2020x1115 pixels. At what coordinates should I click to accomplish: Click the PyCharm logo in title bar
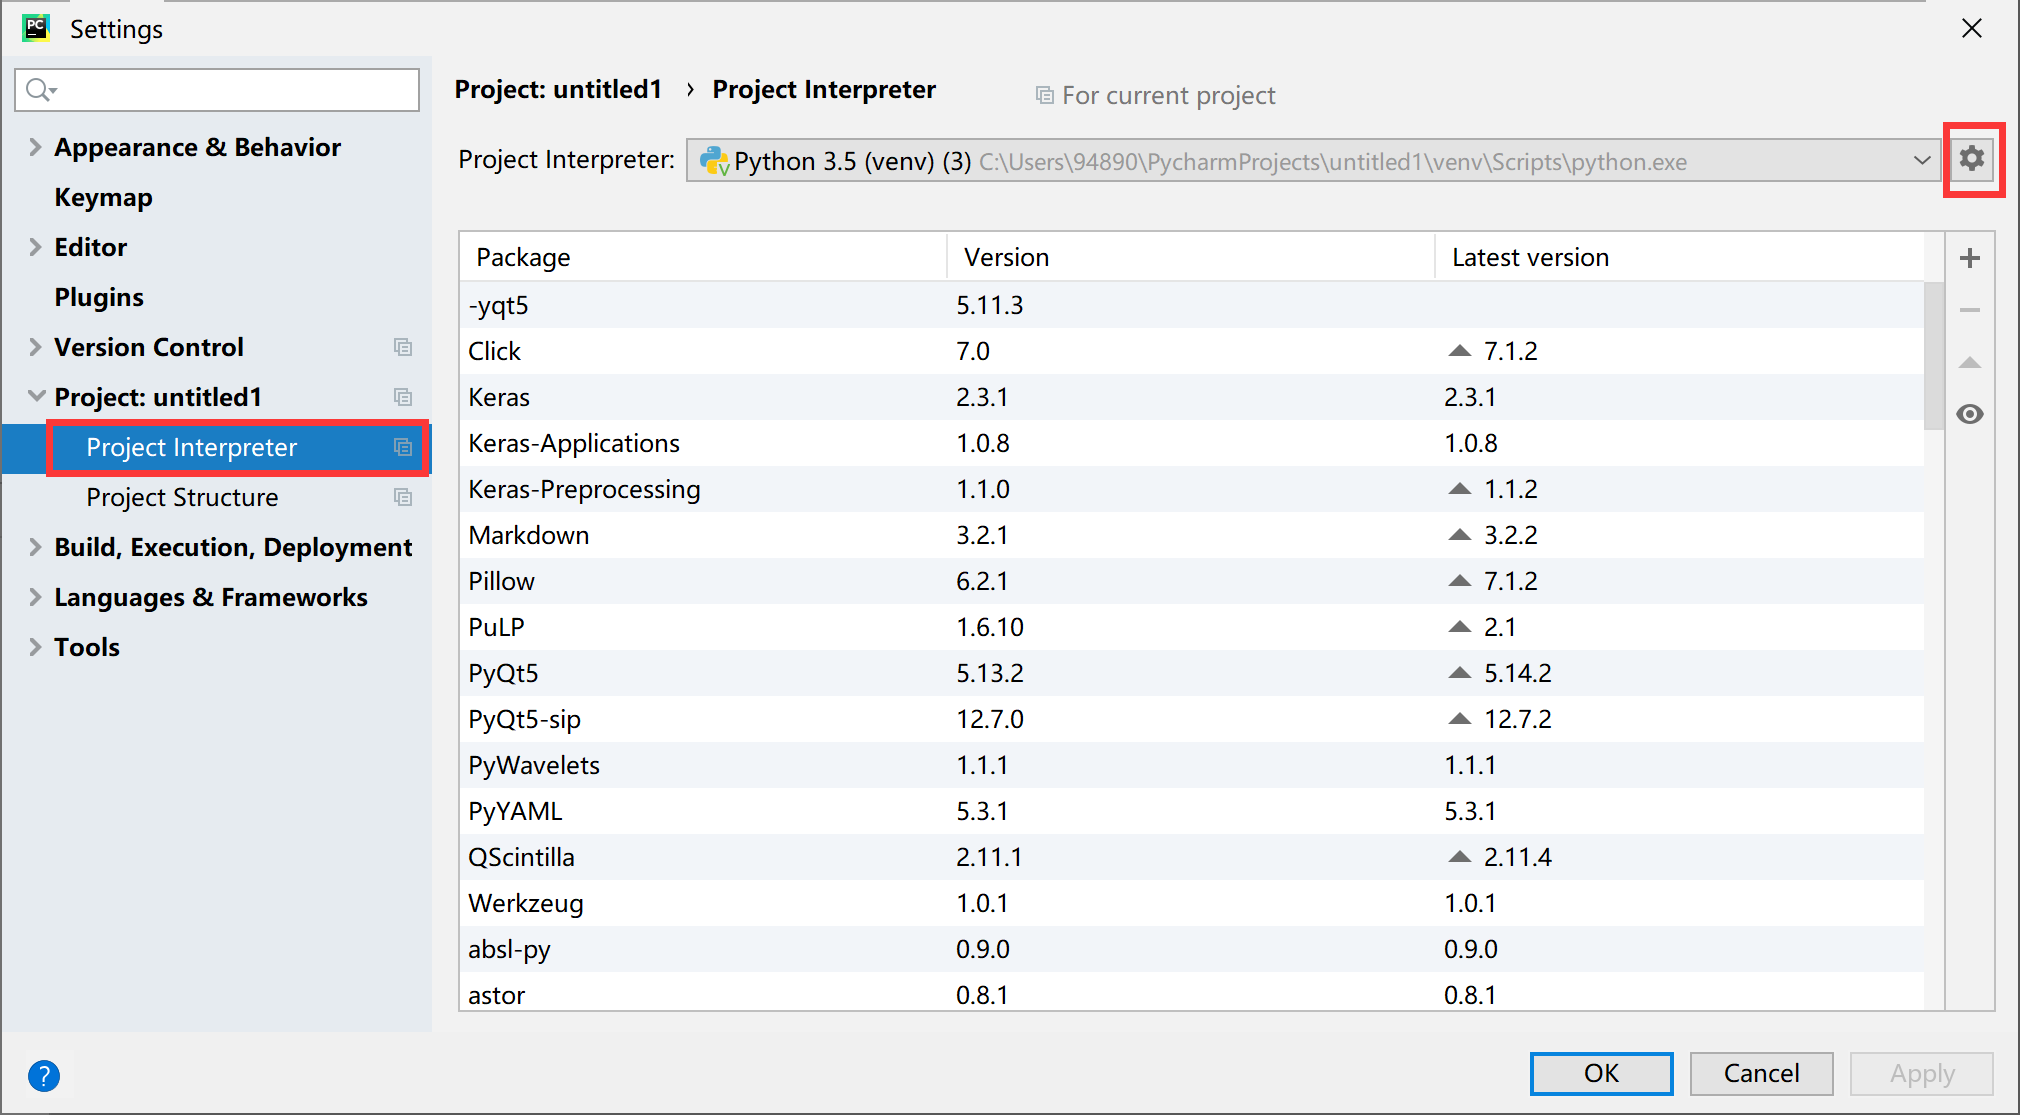coord(36,28)
